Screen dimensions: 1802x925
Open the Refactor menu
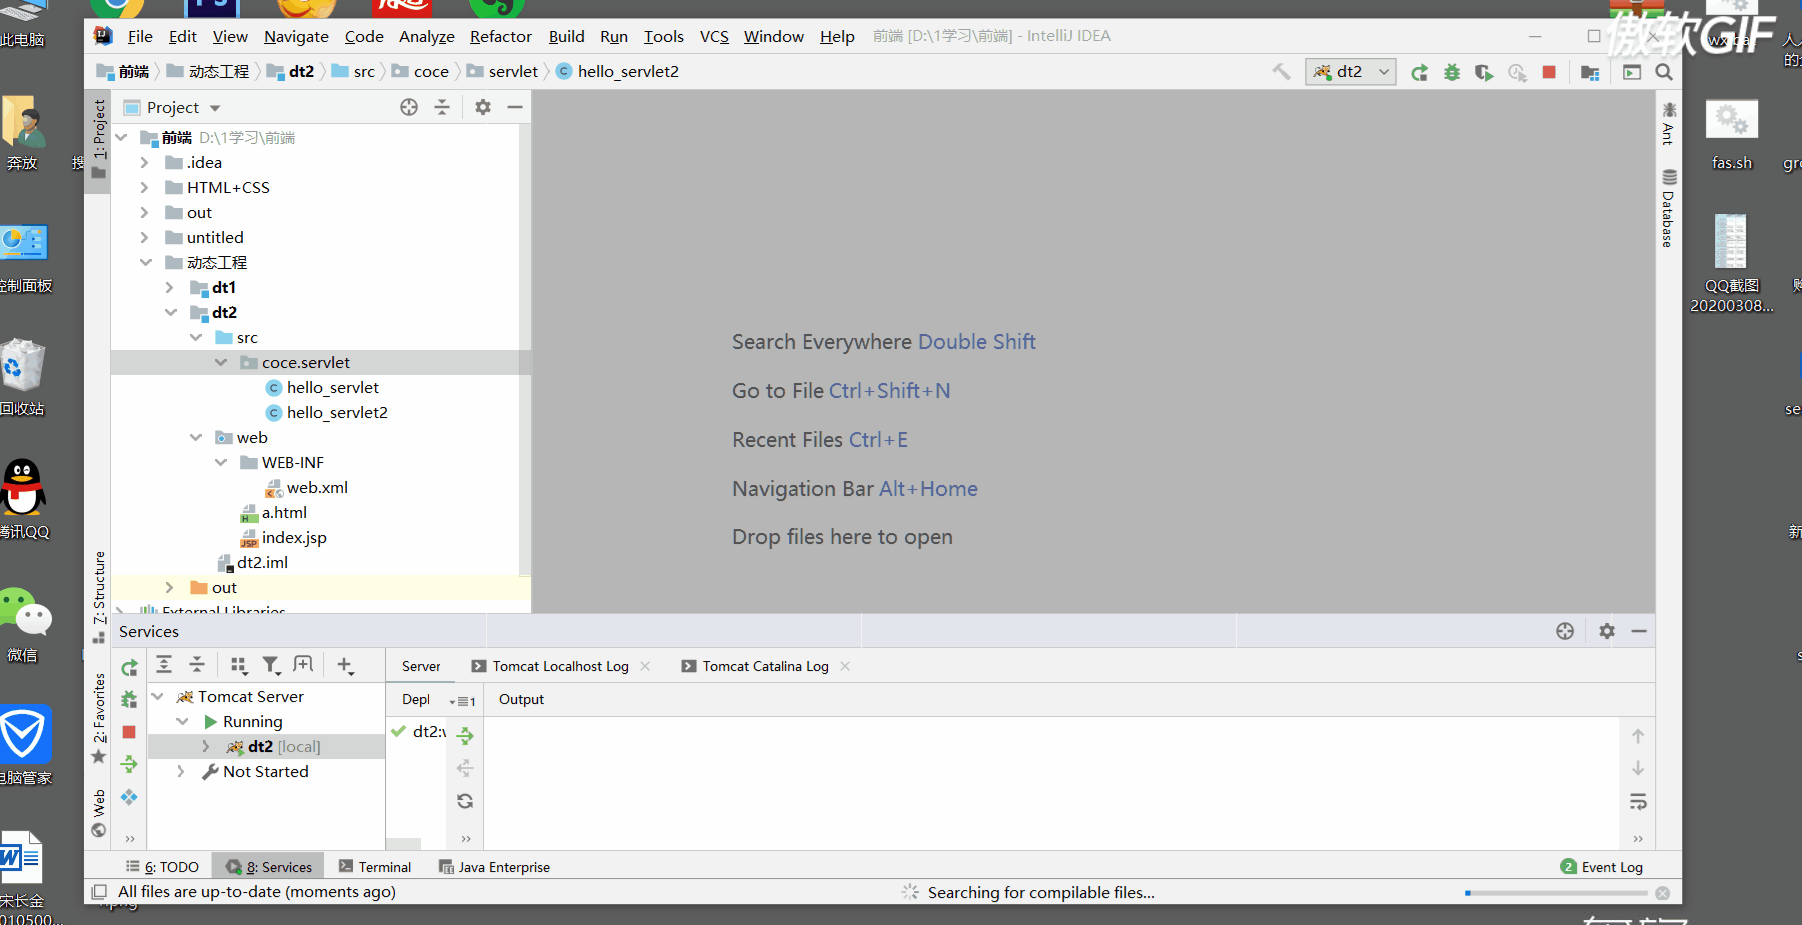[500, 36]
